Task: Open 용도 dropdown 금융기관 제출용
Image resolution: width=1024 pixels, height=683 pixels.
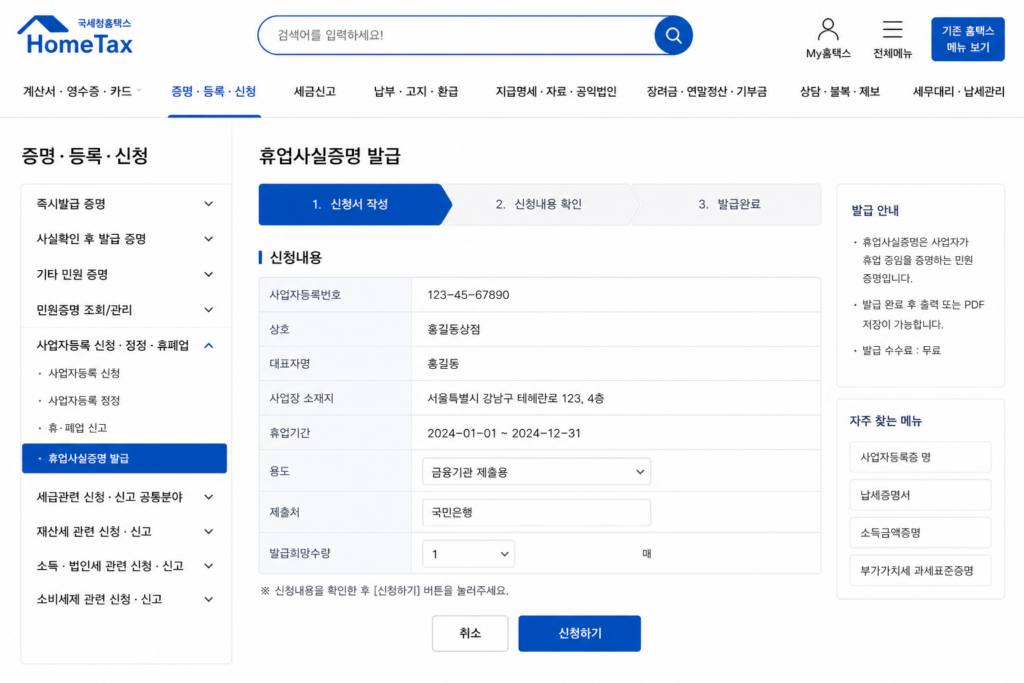Action: click(x=536, y=471)
